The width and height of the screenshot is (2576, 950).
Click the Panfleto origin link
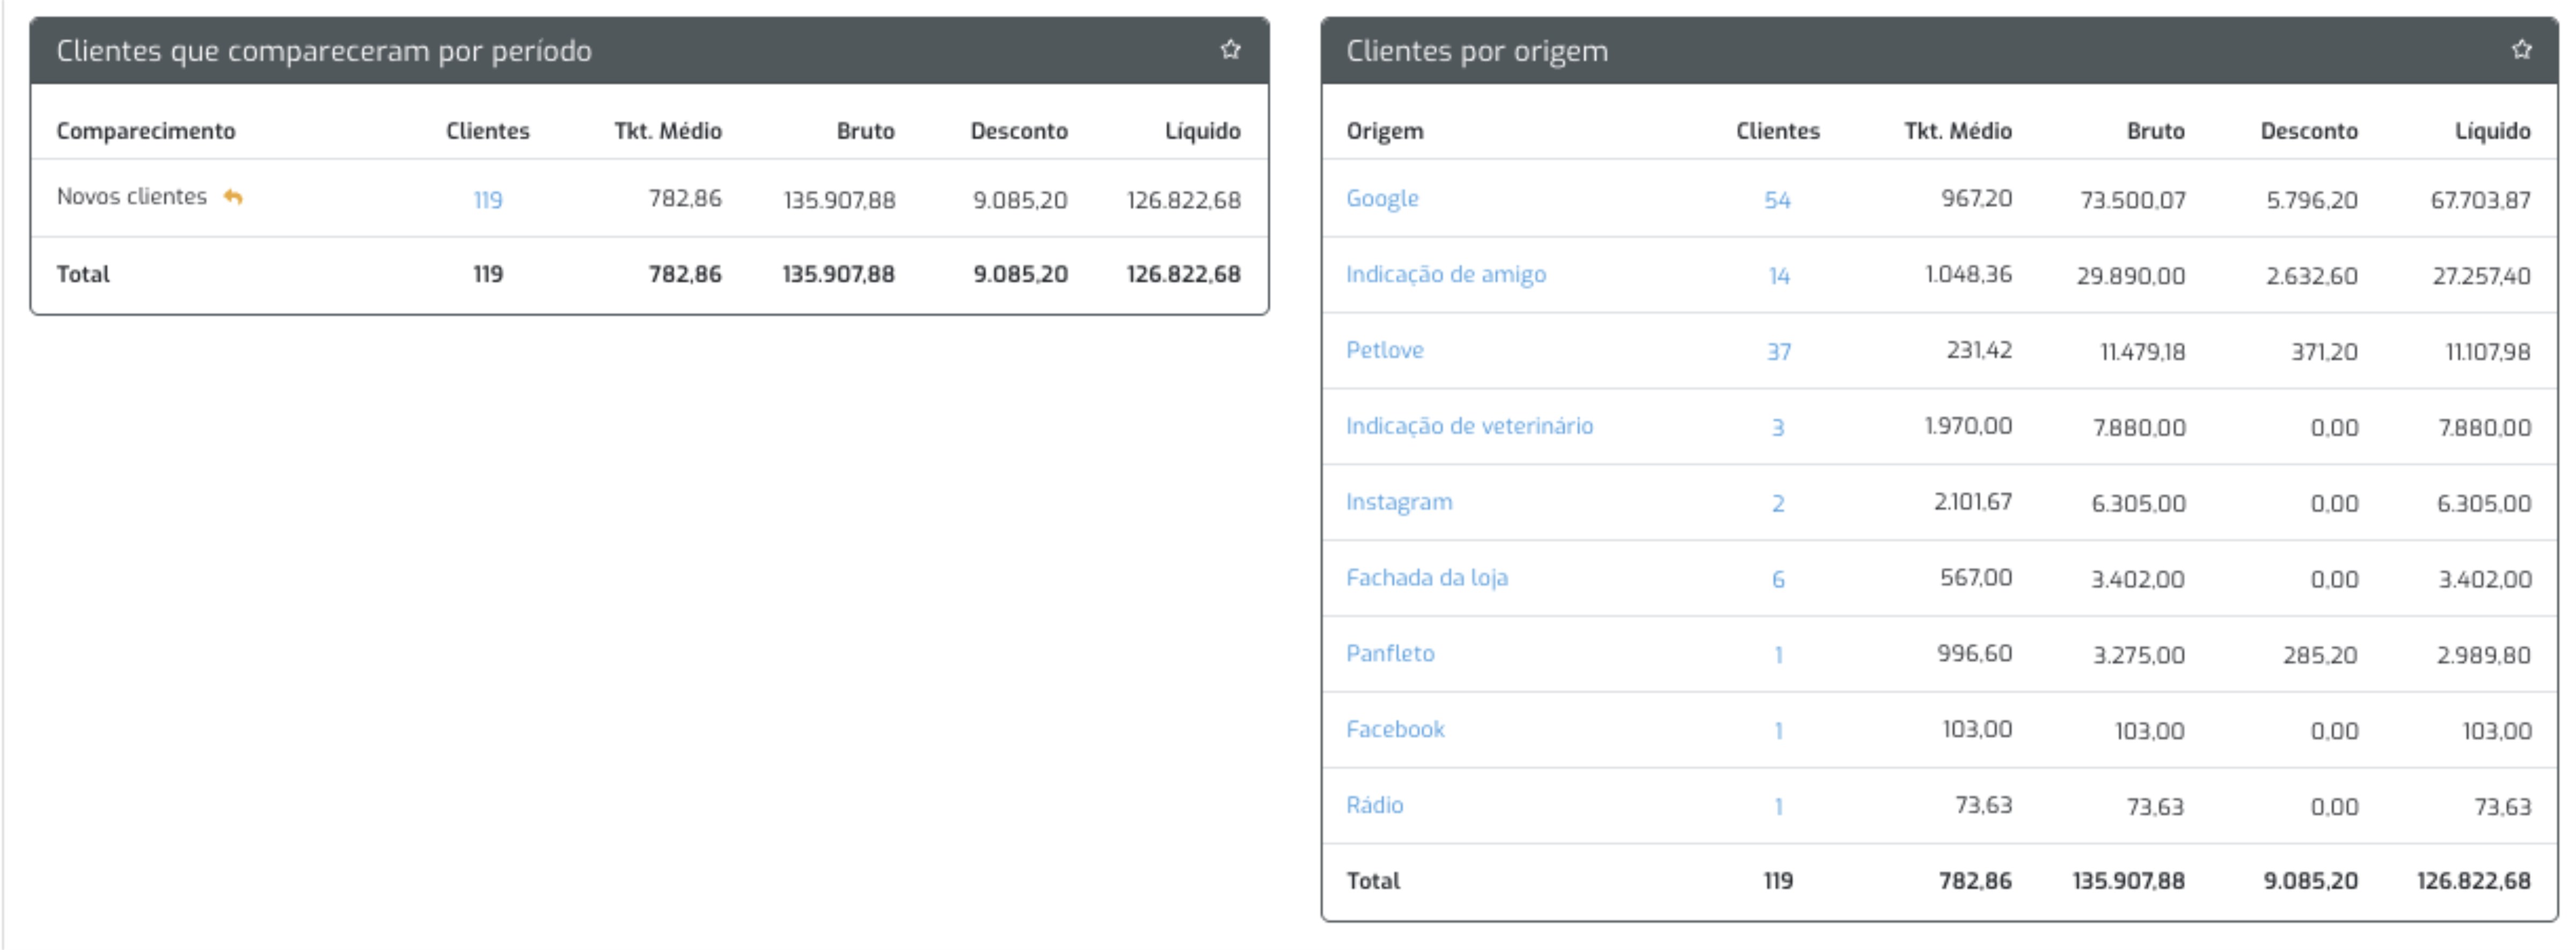(x=1390, y=654)
